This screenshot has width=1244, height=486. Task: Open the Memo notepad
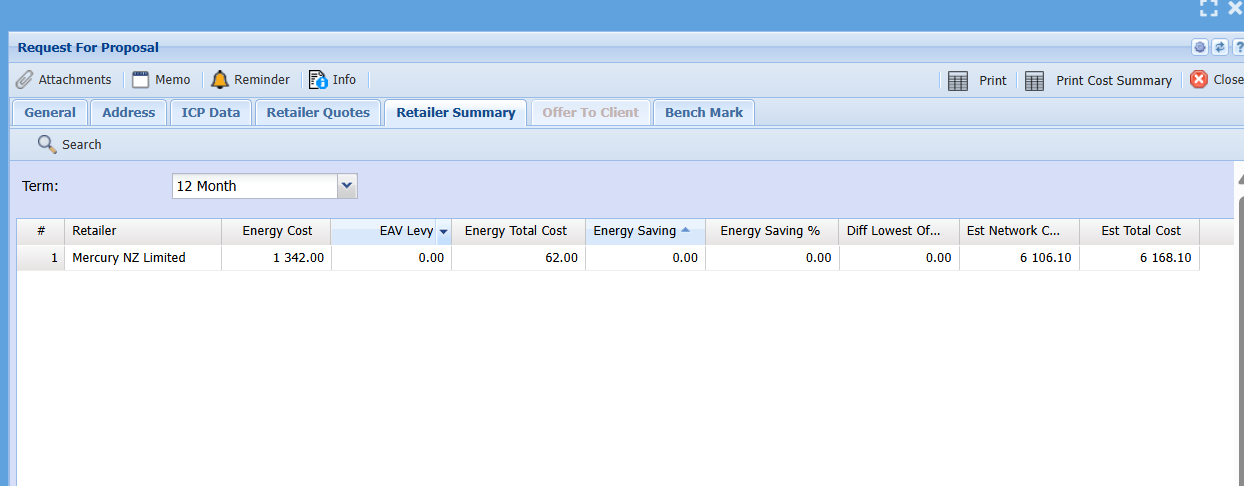(x=161, y=80)
